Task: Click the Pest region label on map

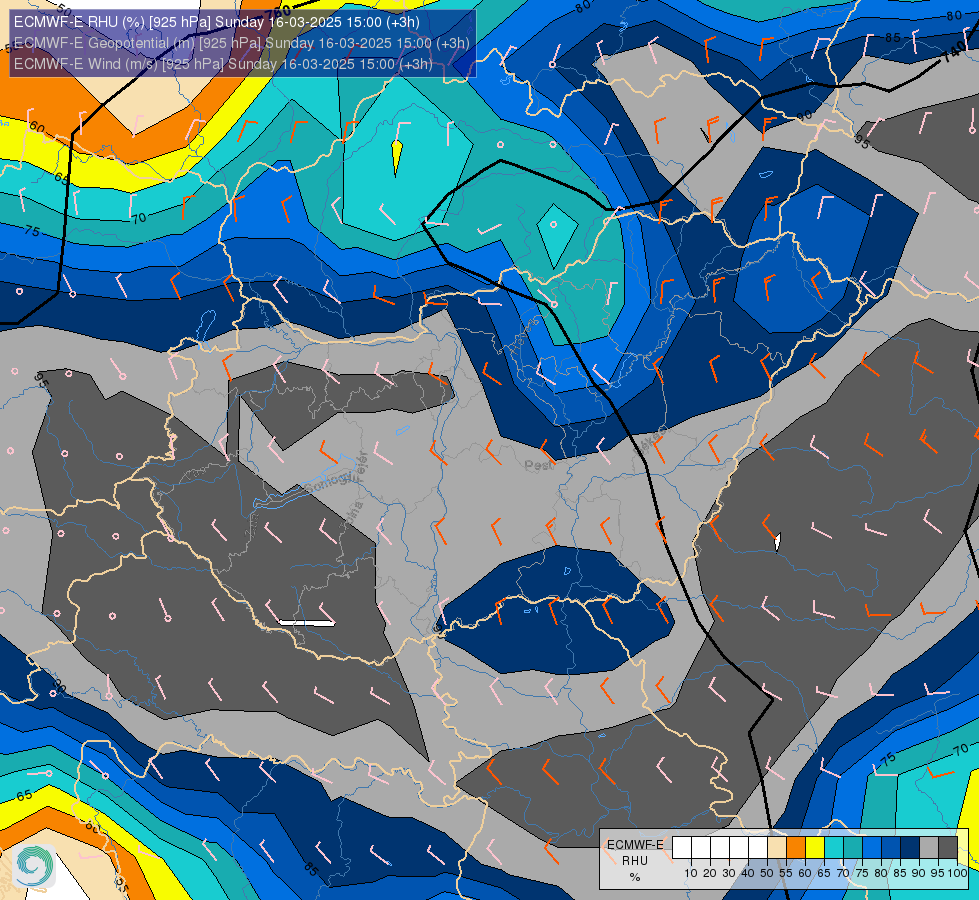Action: click(x=539, y=465)
